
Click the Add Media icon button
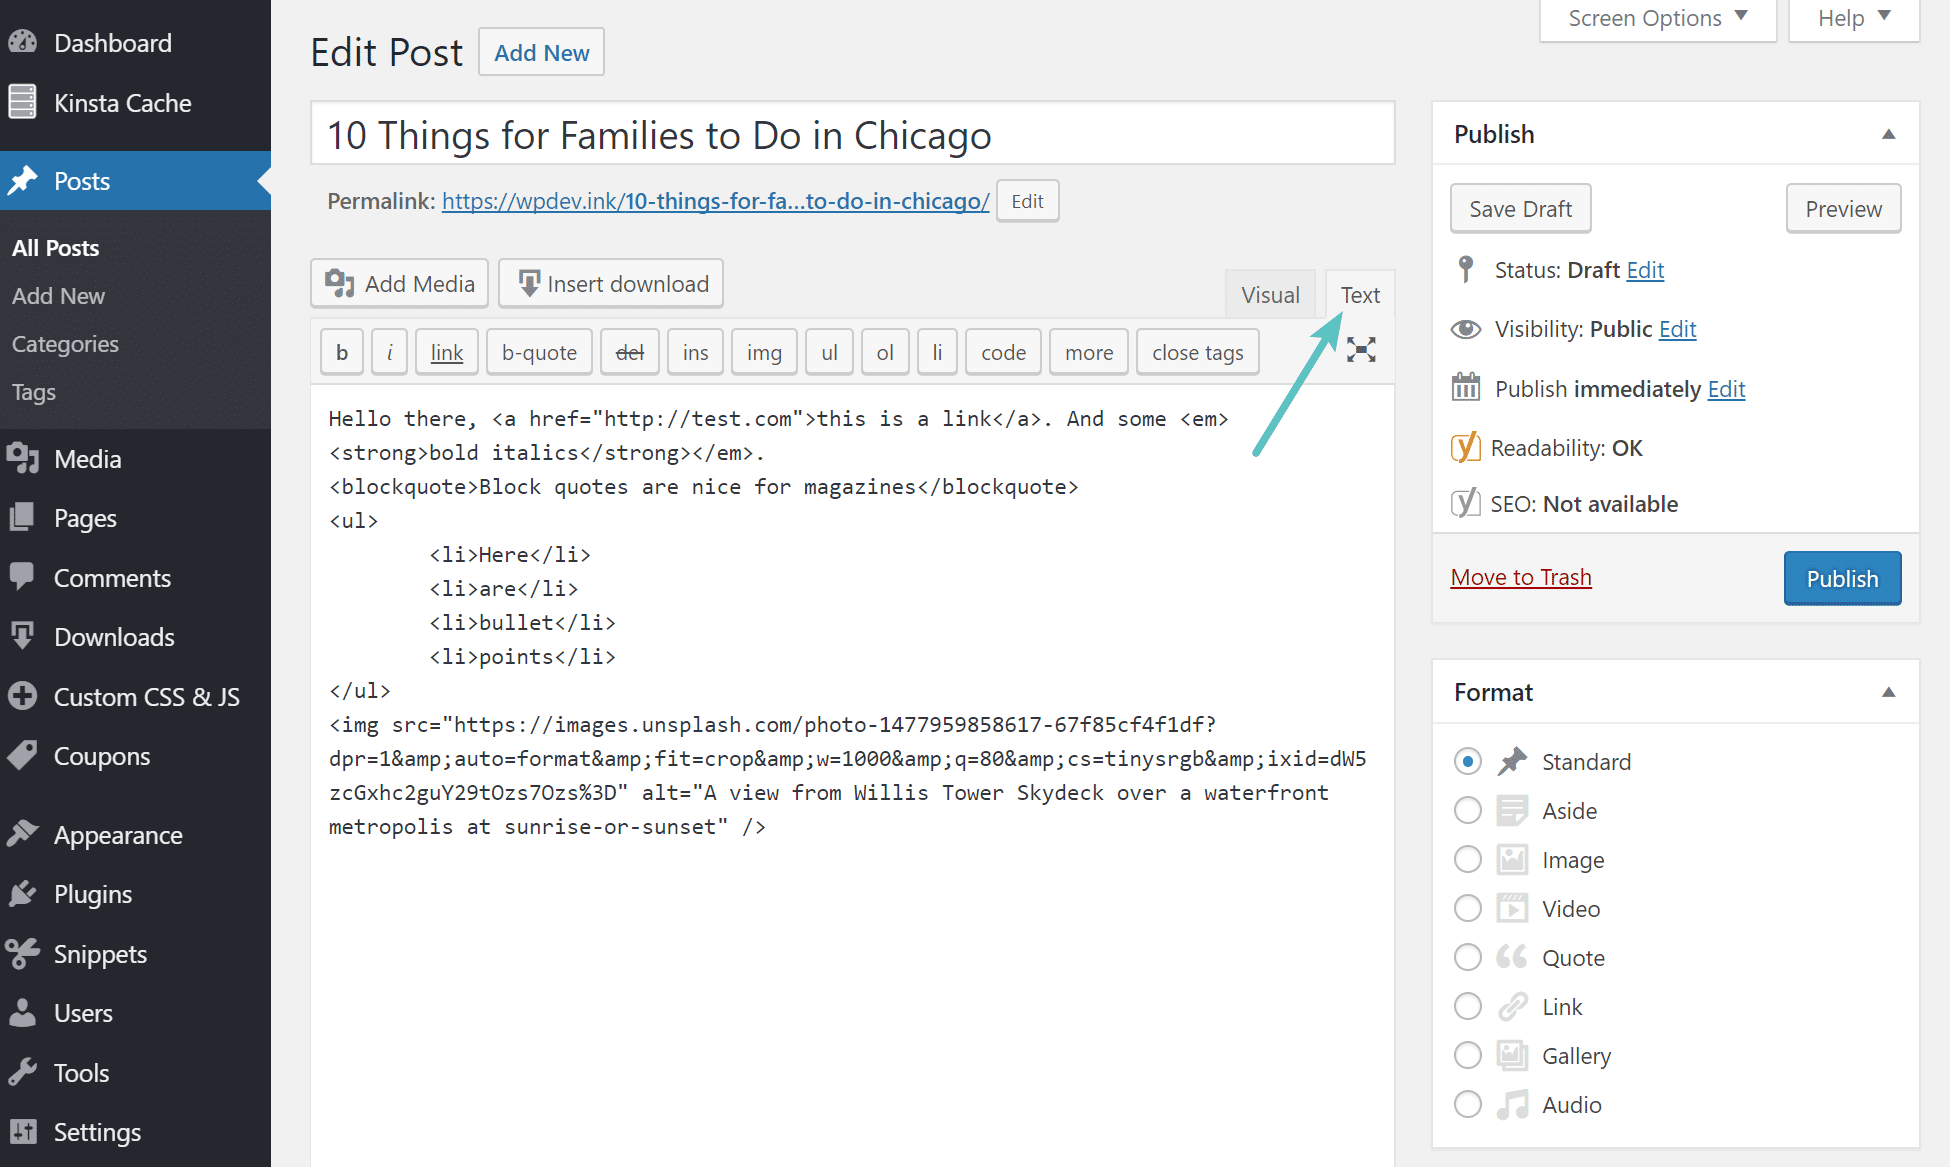(339, 283)
